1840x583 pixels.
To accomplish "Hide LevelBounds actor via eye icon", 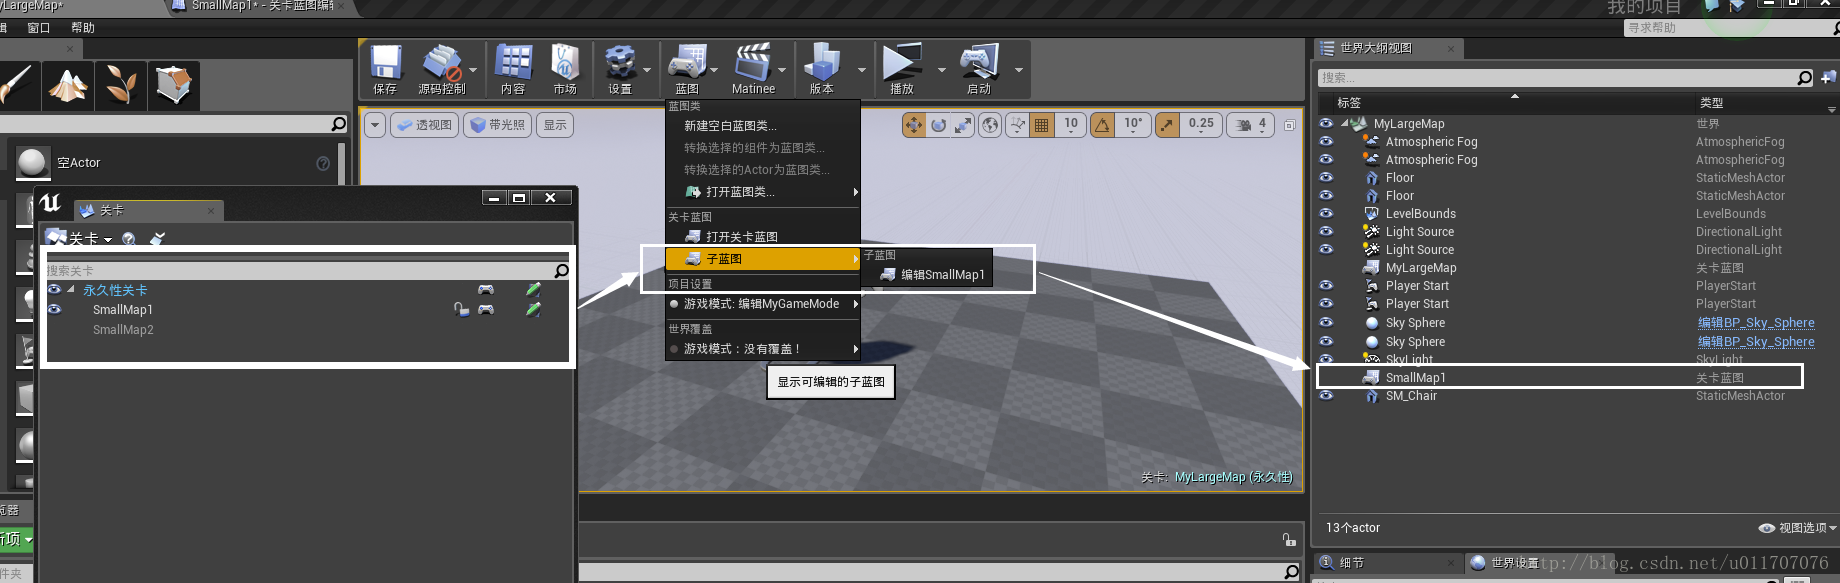I will coord(1326,214).
